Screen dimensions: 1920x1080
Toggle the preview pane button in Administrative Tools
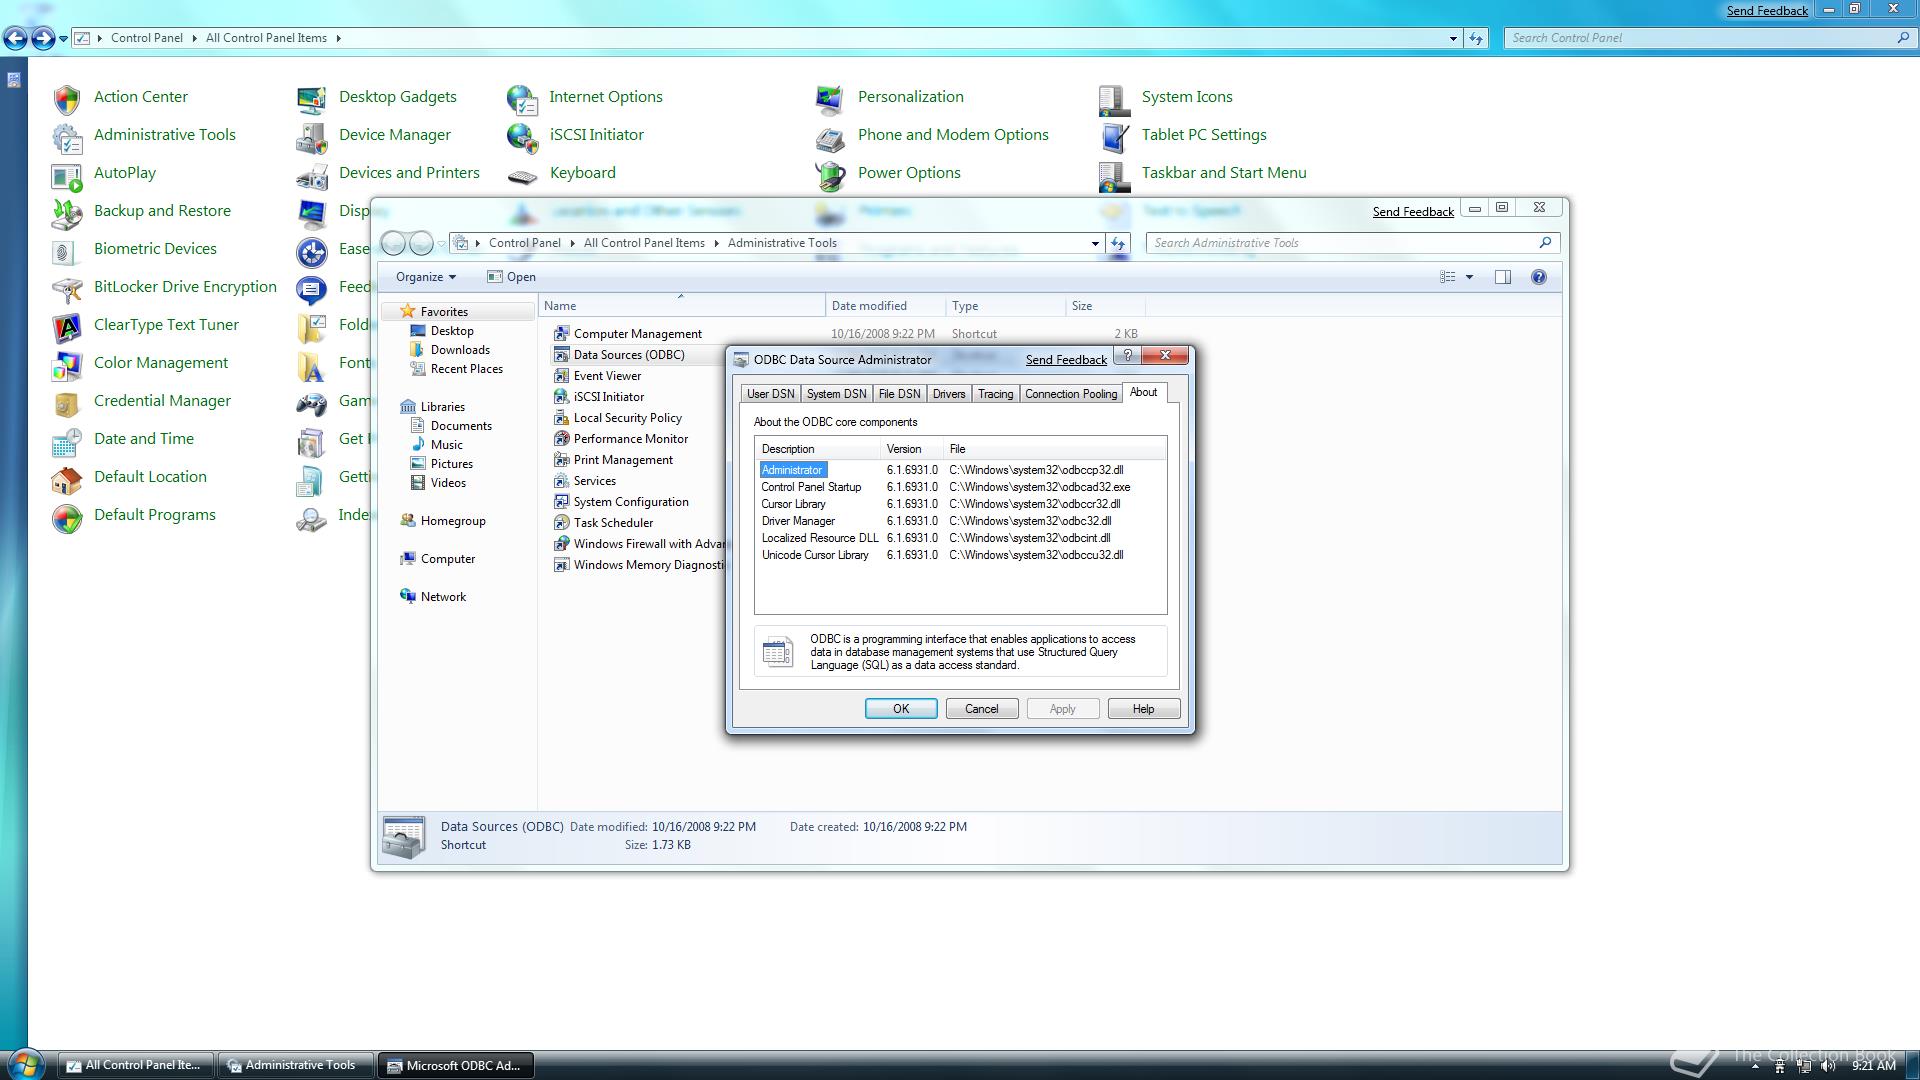[1502, 277]
